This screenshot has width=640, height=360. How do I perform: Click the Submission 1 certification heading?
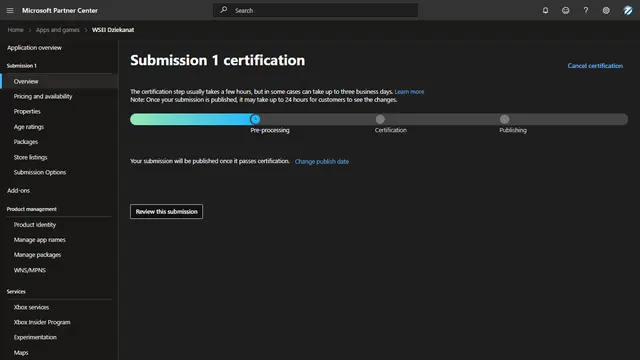218,60
